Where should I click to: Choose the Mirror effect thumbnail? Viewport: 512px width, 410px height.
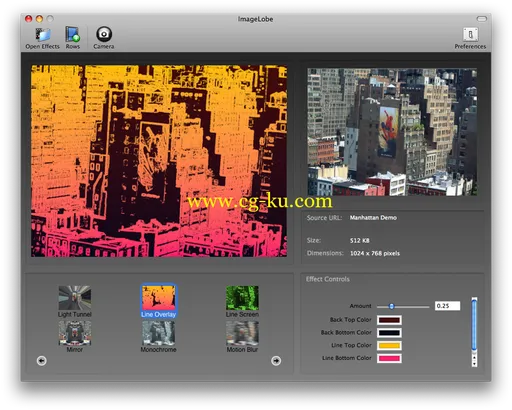(75, 333)
